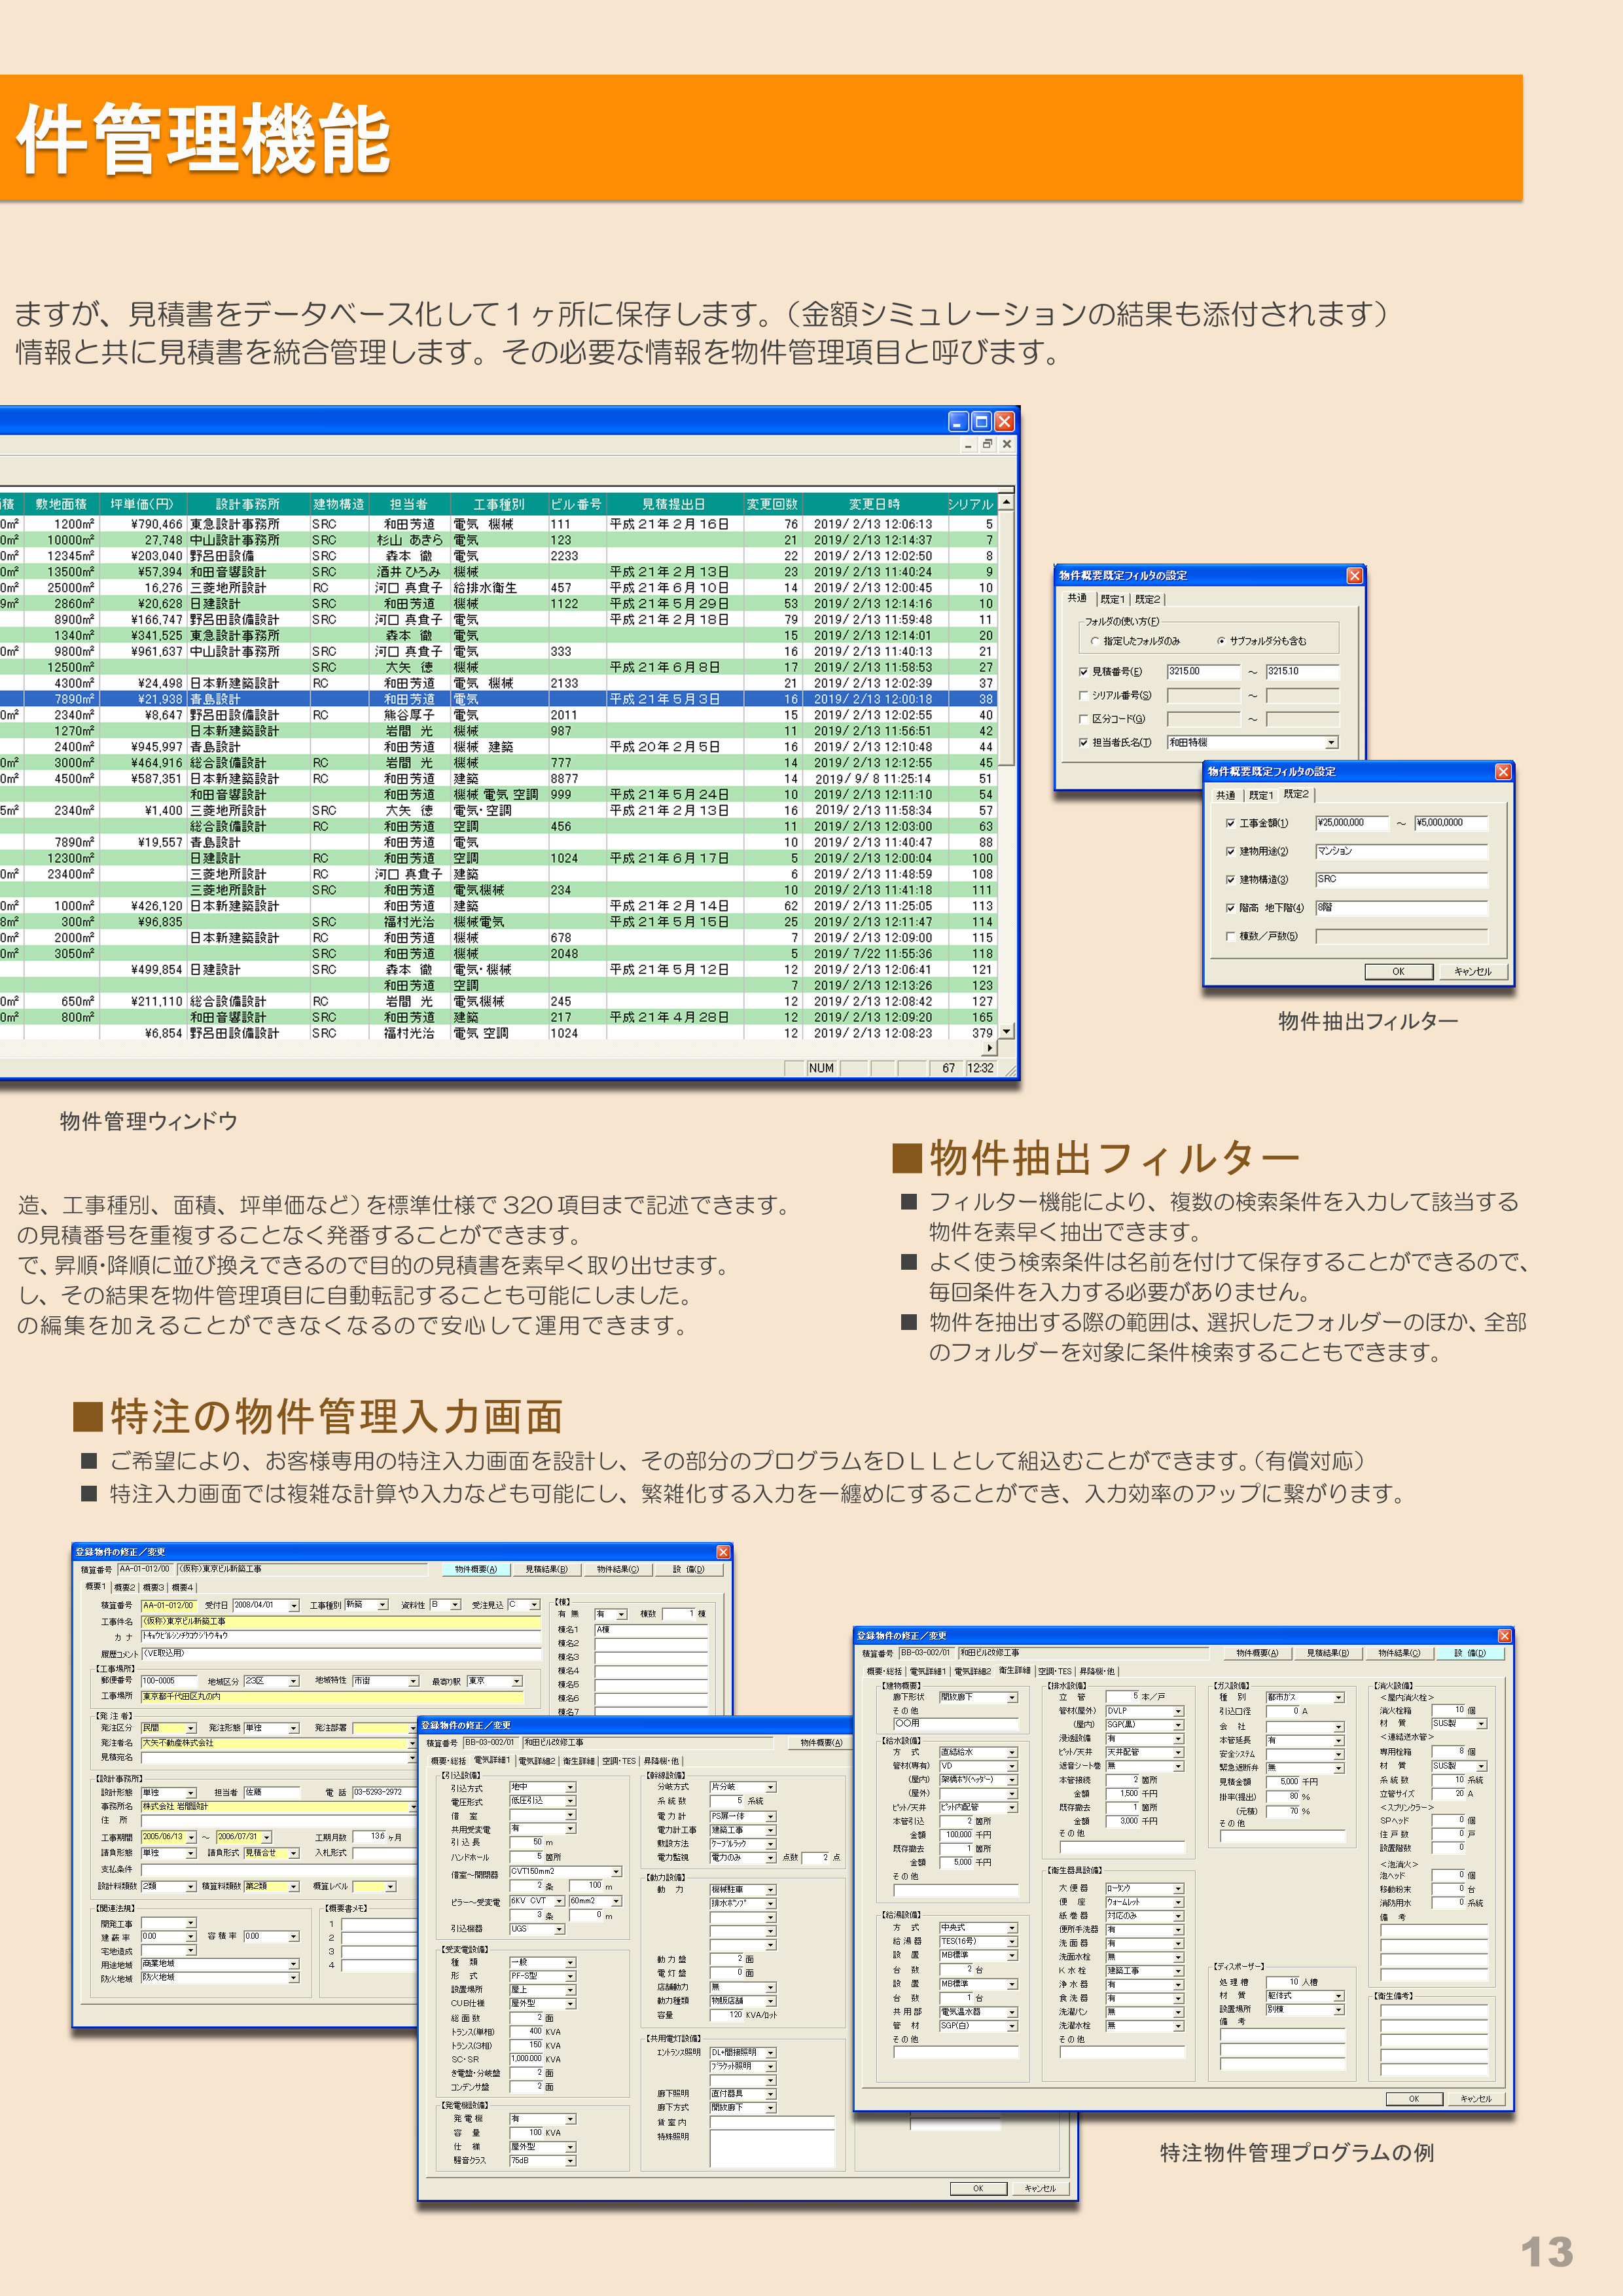The width and height of the screenshot is (1623, 2296).
Task: Click inner minimize icon of 物件管理 window
Action: tap(968, 444)
